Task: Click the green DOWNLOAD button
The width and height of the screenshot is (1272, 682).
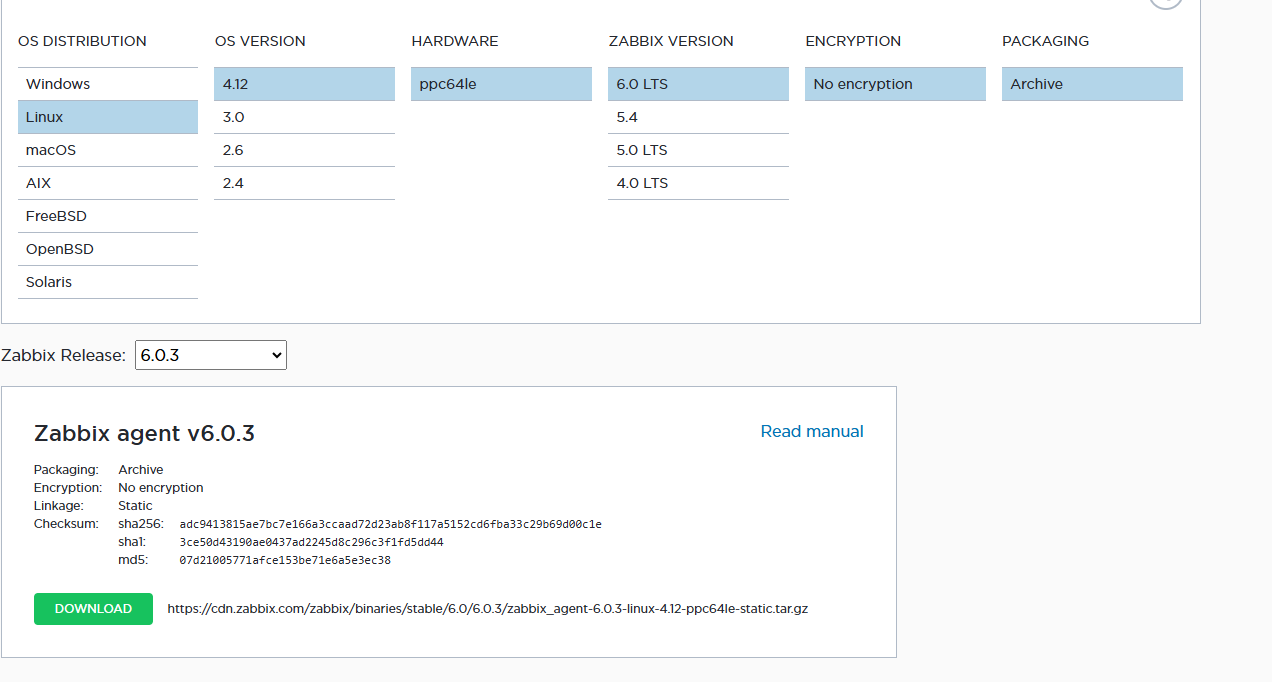Action: point(93,609)
